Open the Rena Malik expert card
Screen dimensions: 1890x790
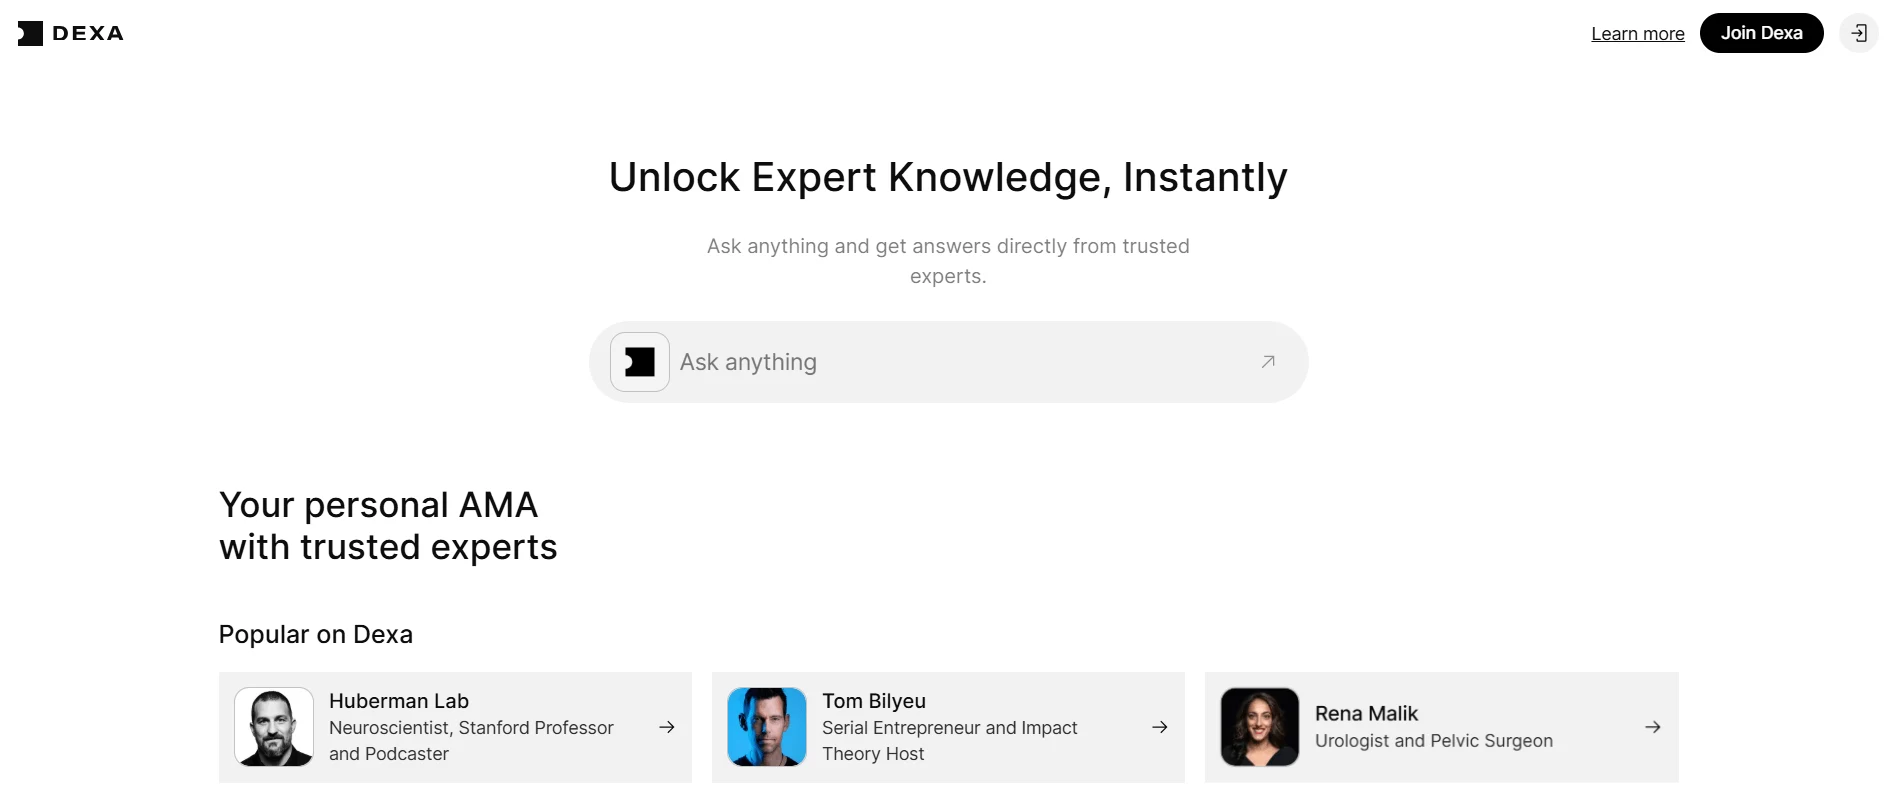1441,727
